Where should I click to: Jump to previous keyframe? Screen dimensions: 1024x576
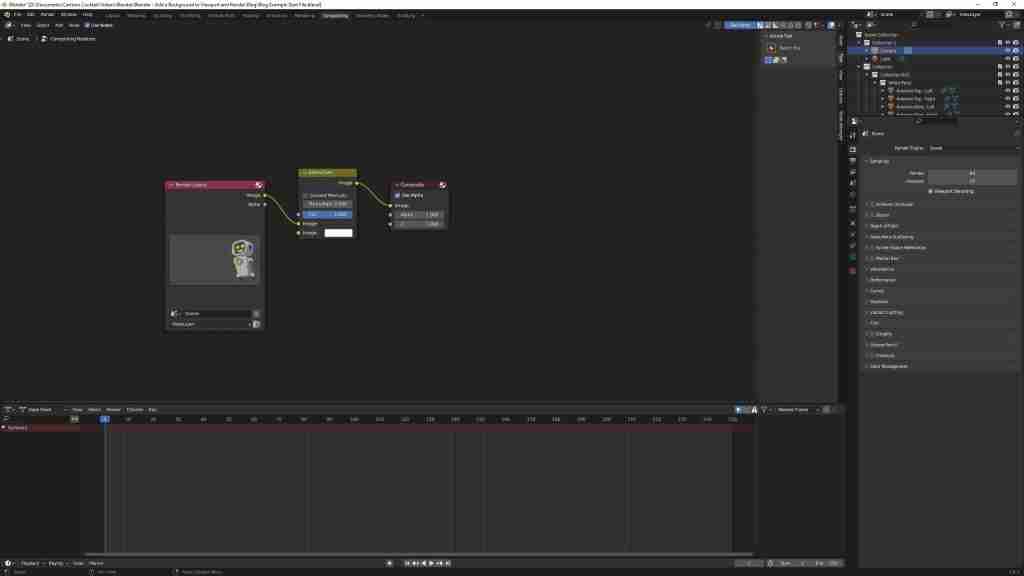(x=415, y=563)
